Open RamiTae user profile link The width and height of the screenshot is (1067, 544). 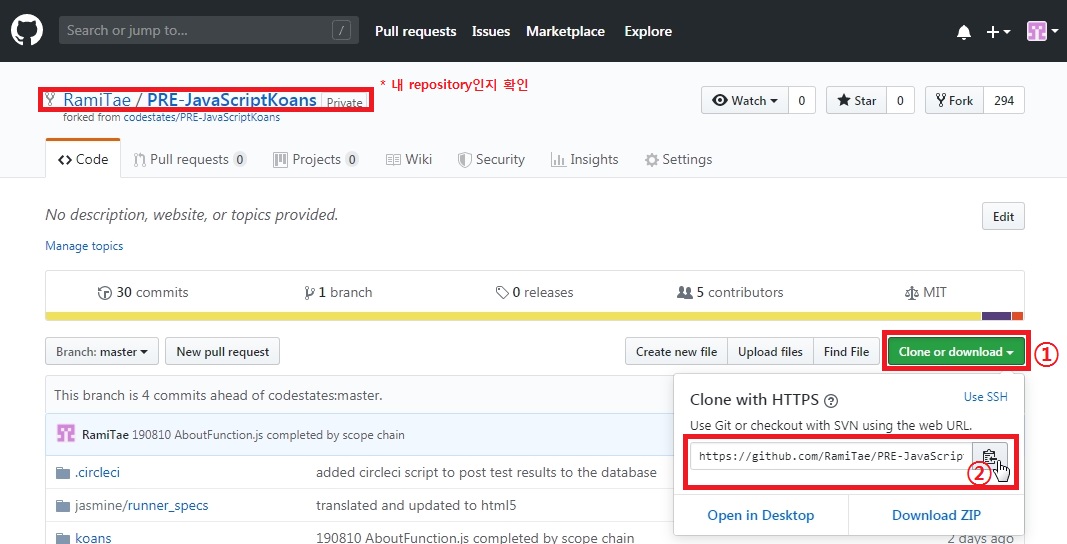click(97, 100)
